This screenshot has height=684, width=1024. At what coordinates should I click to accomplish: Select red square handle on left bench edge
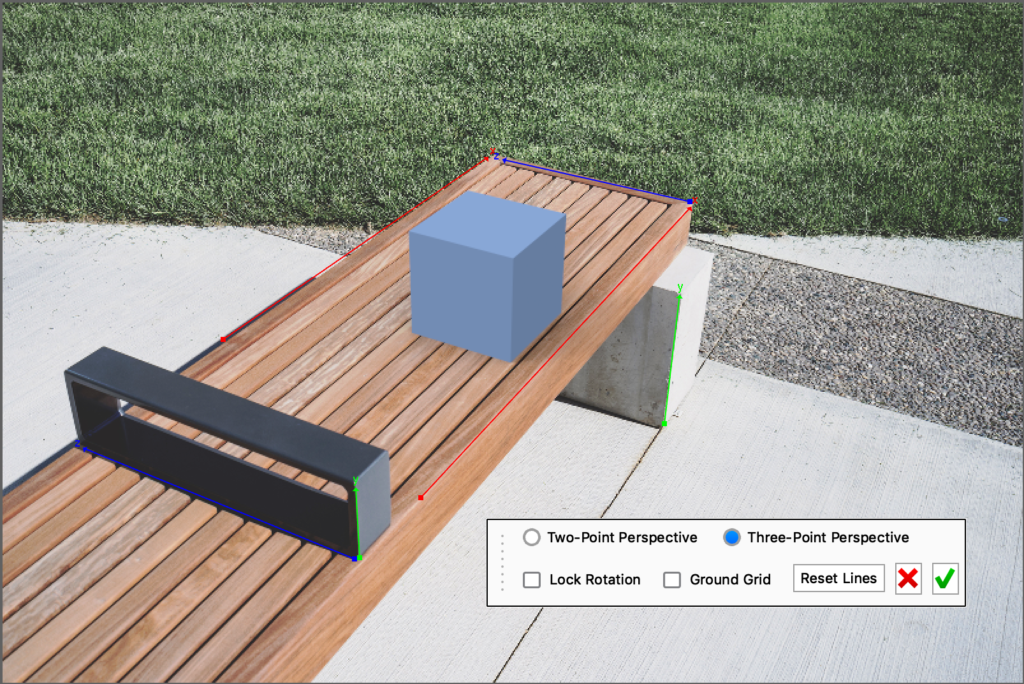222,340
